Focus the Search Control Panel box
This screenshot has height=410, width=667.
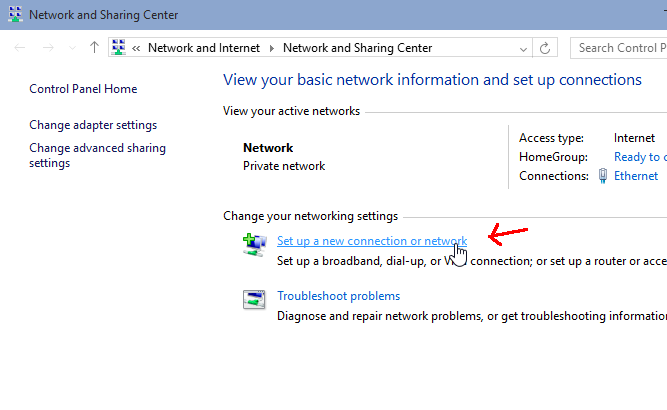coord(619,48)
